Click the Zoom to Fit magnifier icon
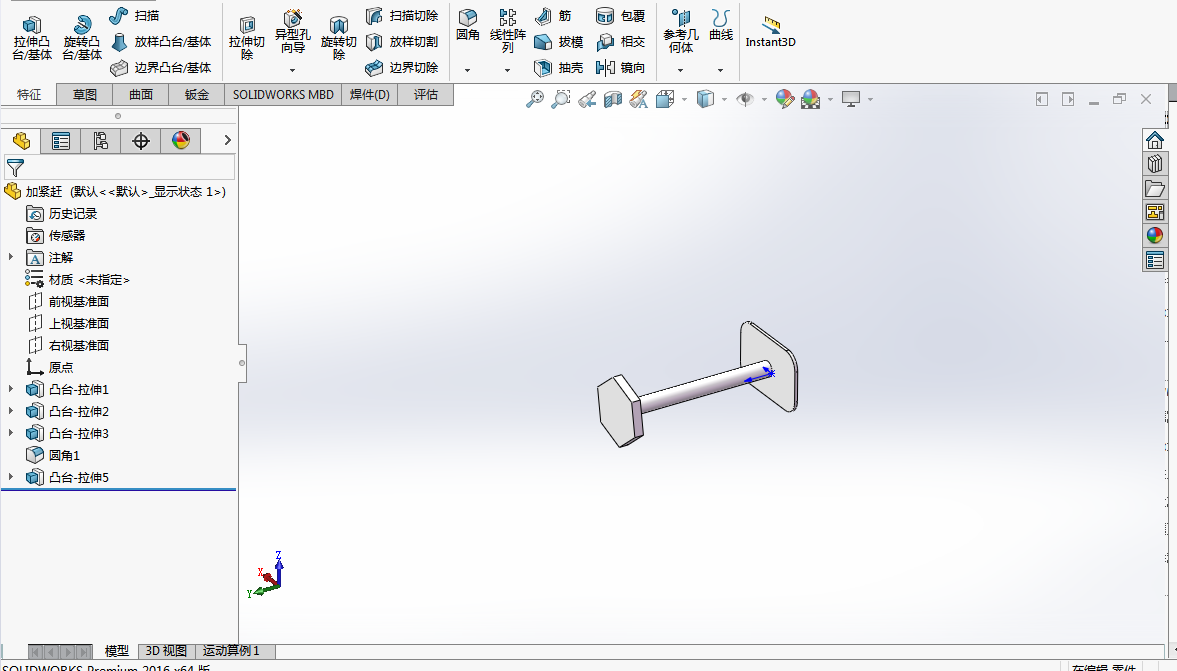 [534, 99]
